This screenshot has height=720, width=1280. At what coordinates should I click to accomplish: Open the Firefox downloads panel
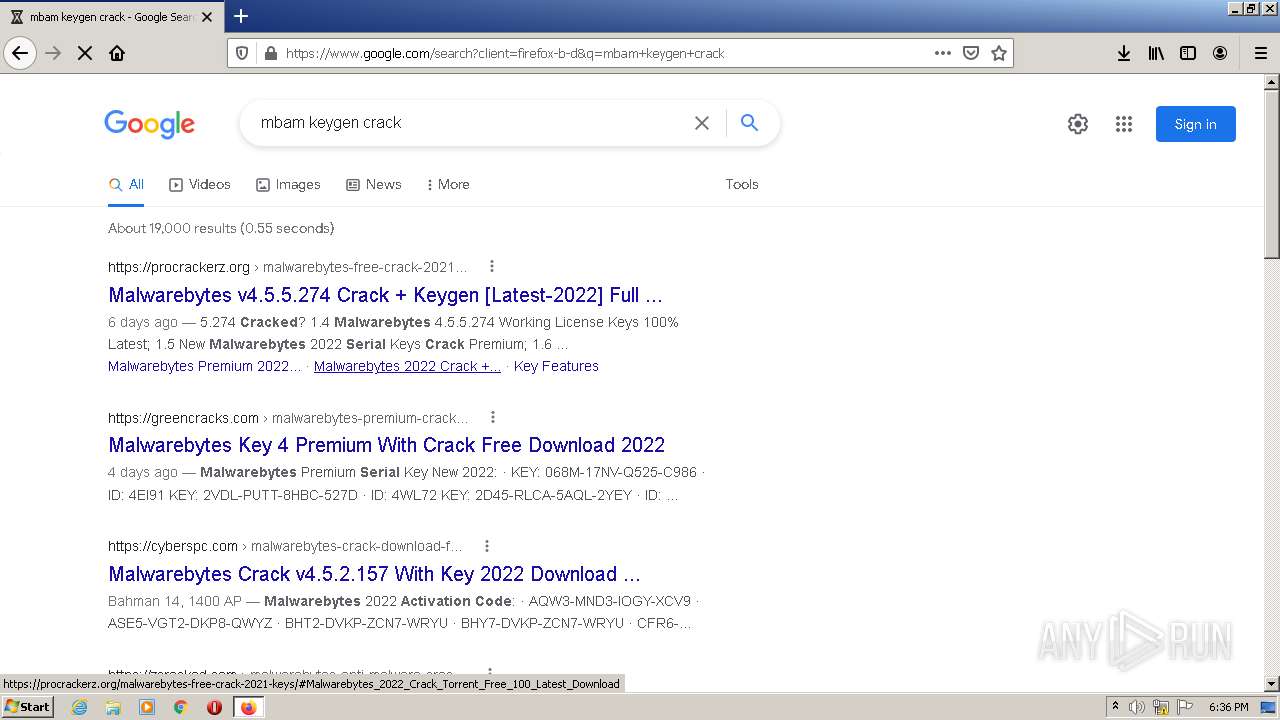pyautogui.click(x=1124, y=53)
